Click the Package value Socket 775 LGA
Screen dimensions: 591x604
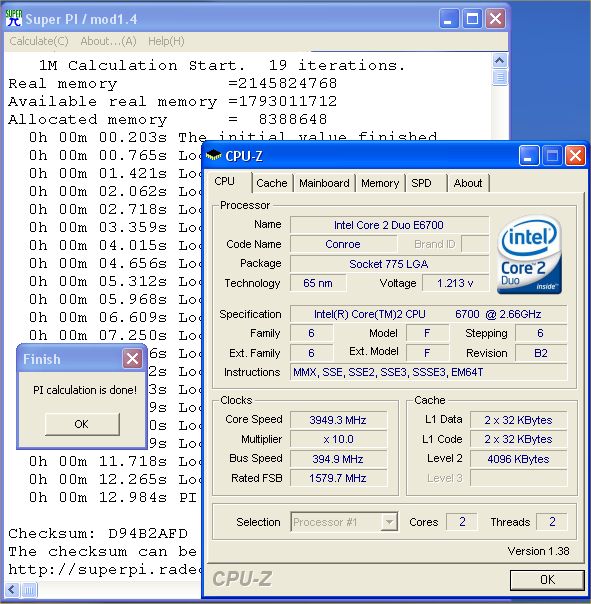tap(389, 264)
